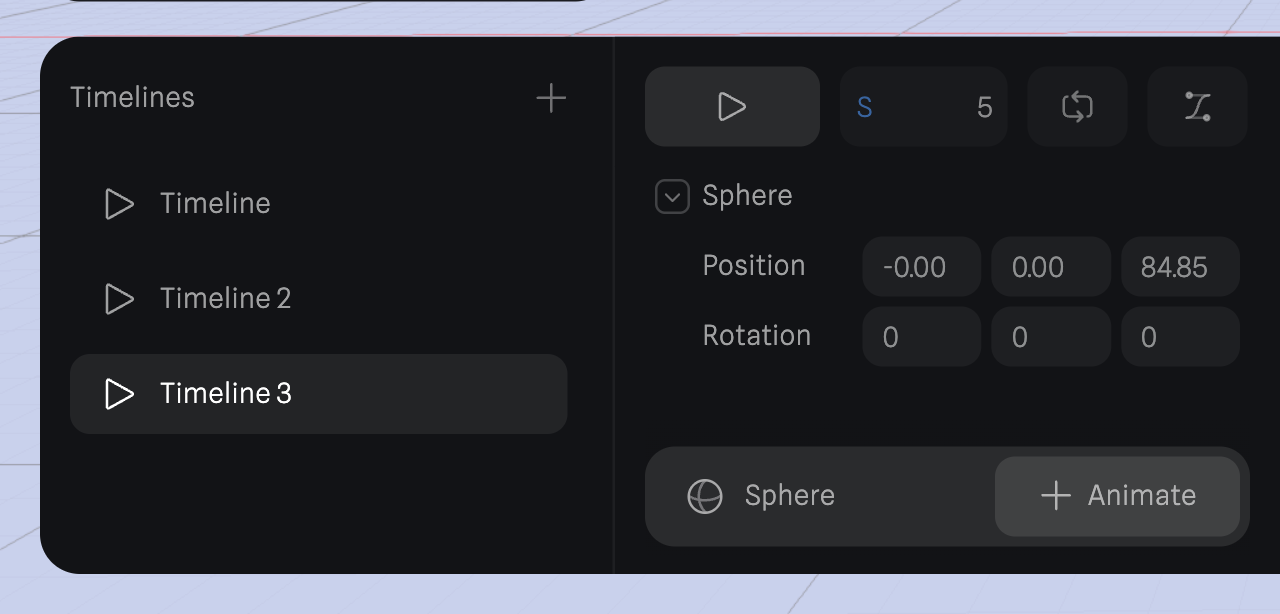Play Timeline 2 from the list
This screenshot has width=1280, height=614.
[119, 299]
